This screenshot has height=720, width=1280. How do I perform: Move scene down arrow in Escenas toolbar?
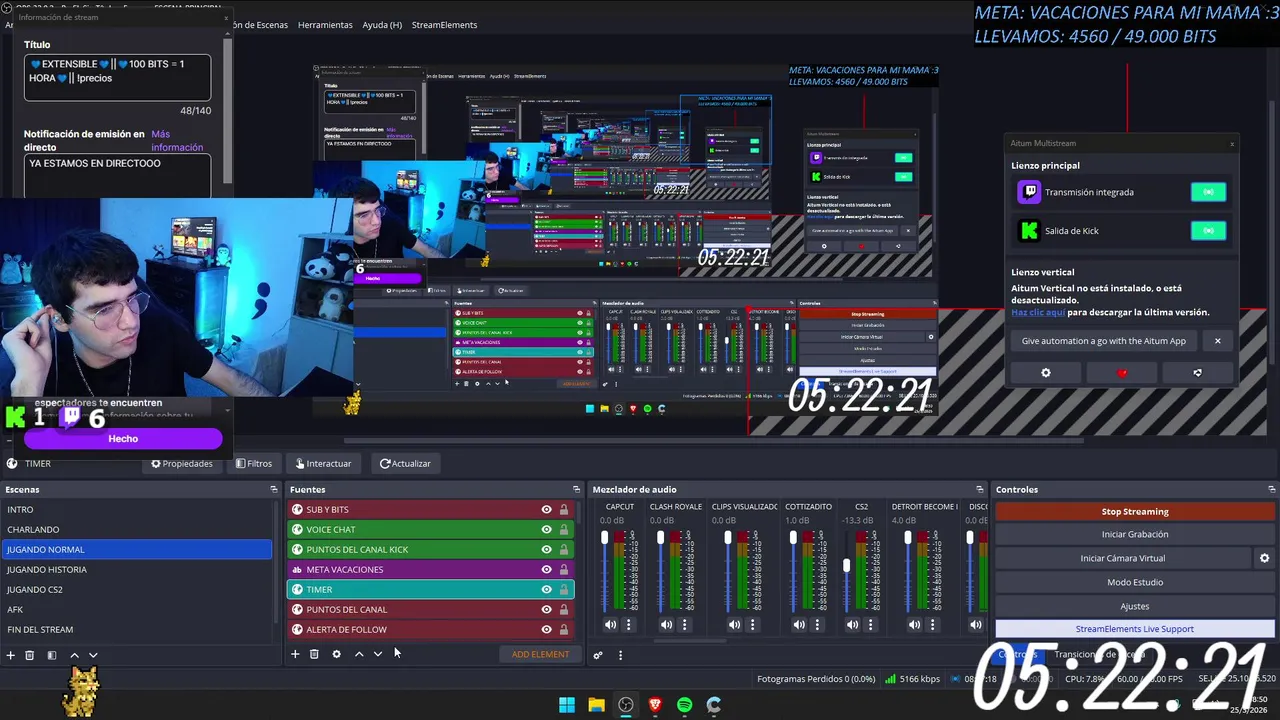tap(93, 655)
